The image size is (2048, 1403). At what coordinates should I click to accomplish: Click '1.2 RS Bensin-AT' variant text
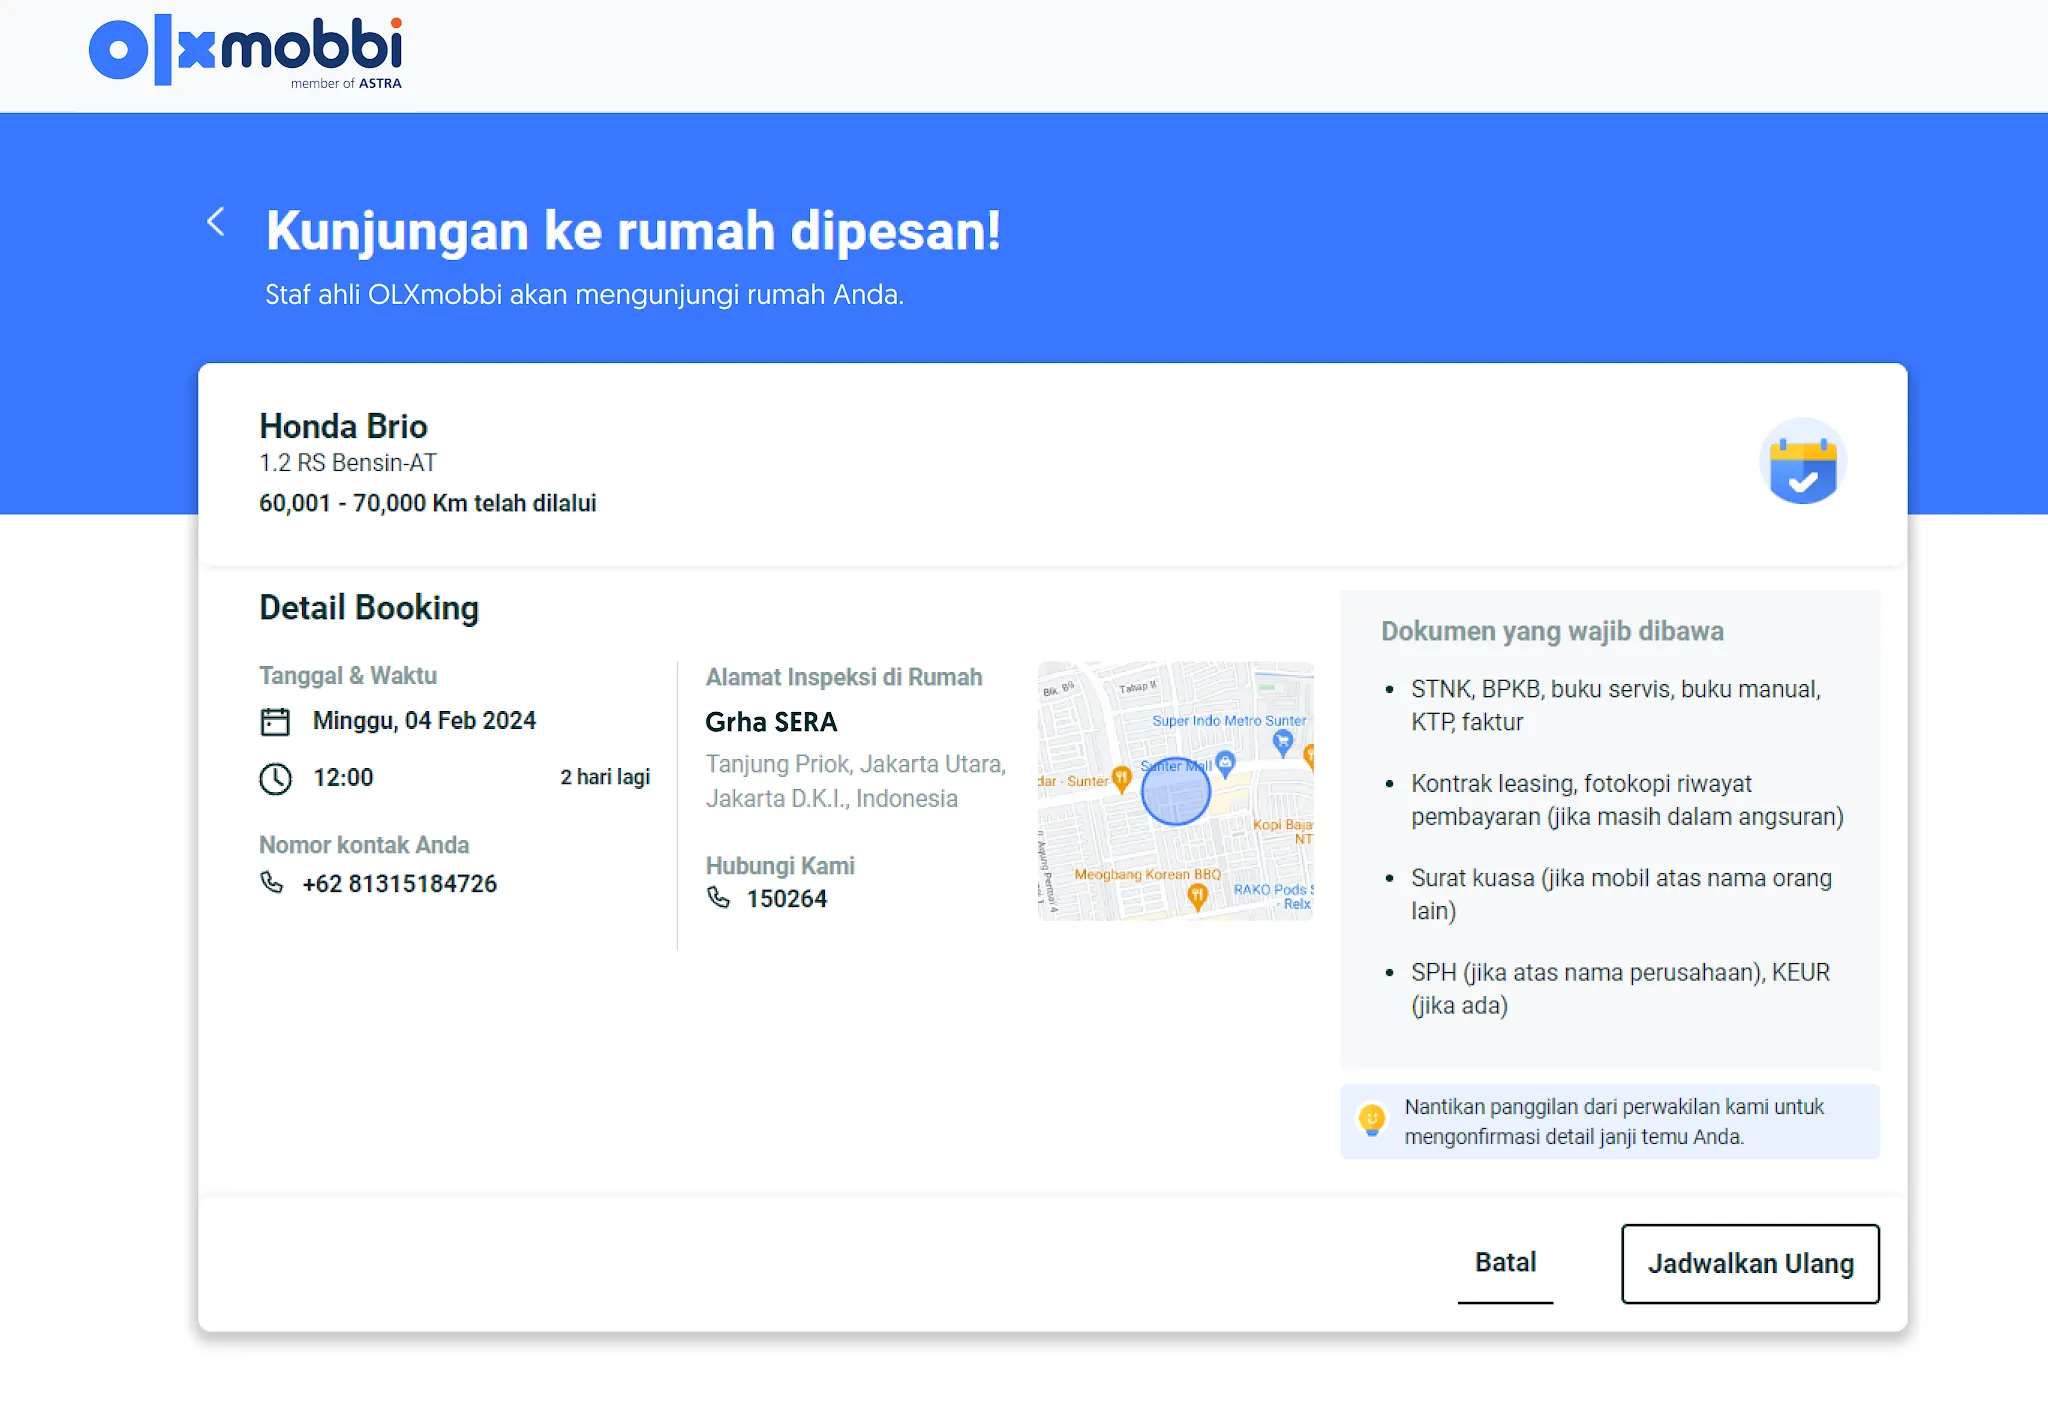pyautogui.click(x=348, y=463)
